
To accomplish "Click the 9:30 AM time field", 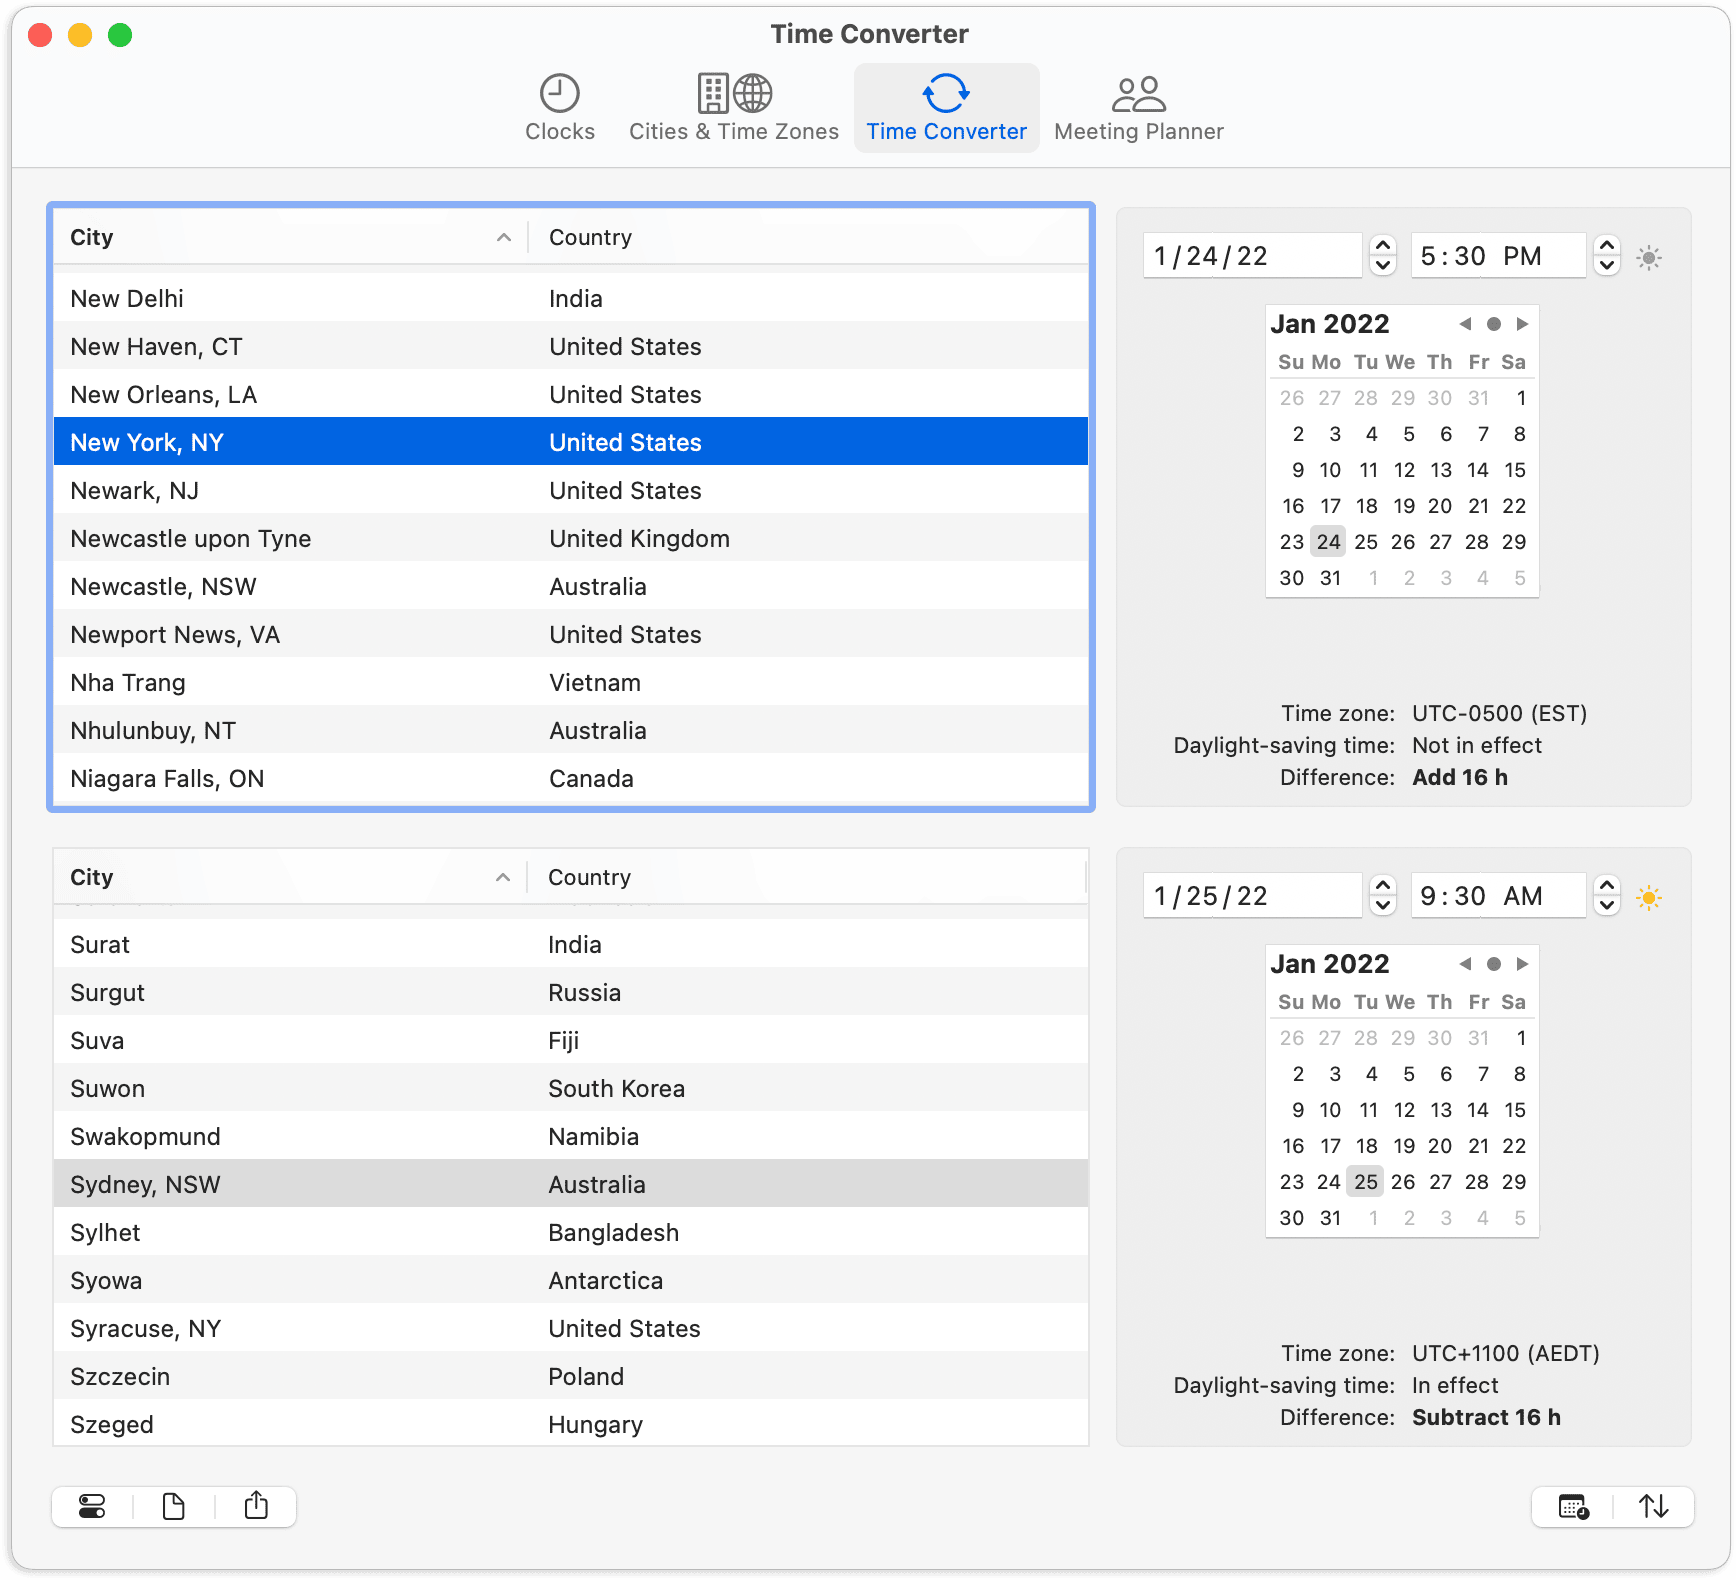I will pyautogui.click(x=1498, y=896).
